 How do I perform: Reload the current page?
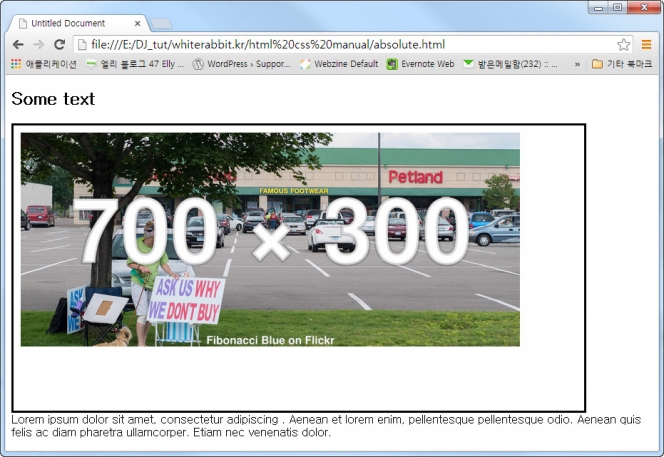[x=60, y=44]
